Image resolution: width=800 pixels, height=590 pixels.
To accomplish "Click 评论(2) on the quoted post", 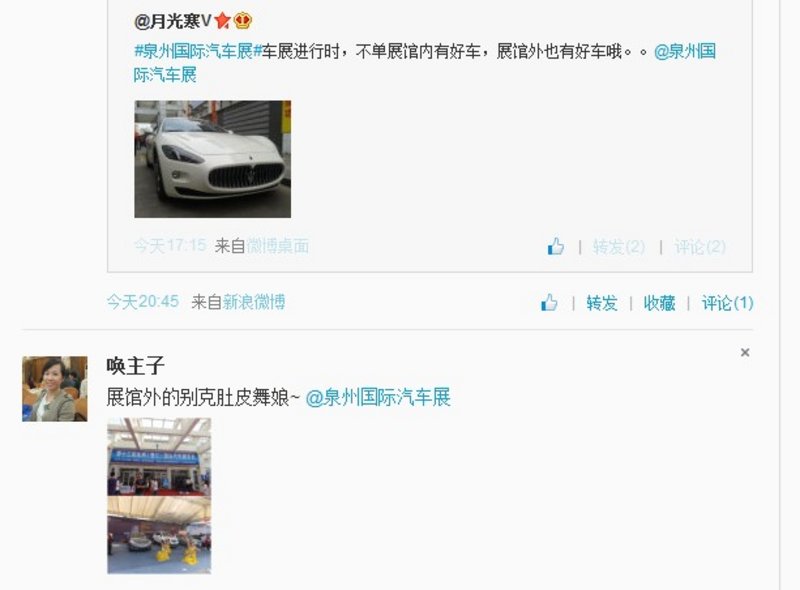I will (700, 247).
